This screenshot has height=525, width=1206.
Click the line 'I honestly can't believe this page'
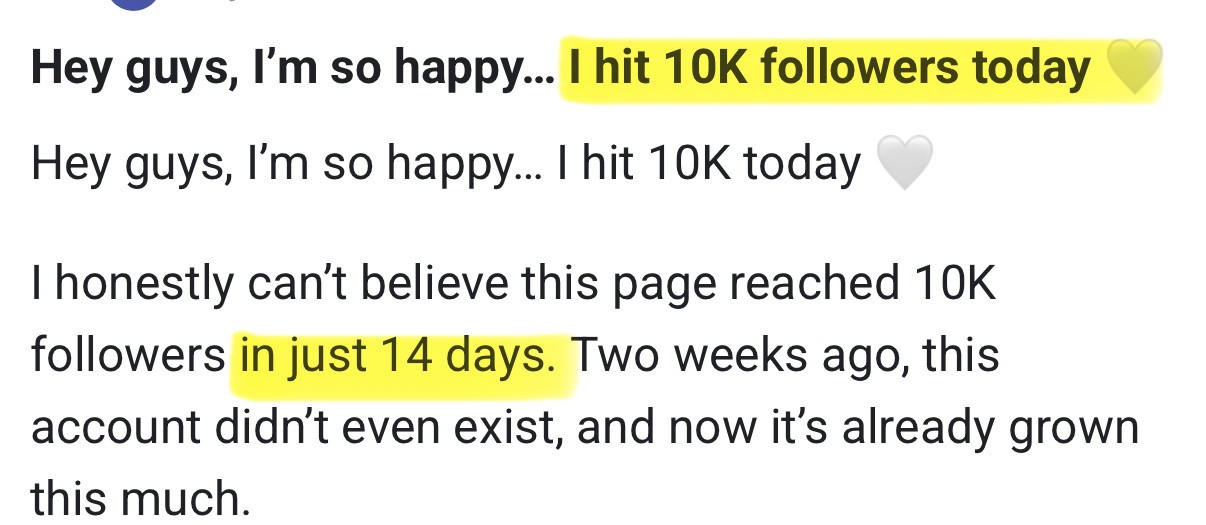375,285
